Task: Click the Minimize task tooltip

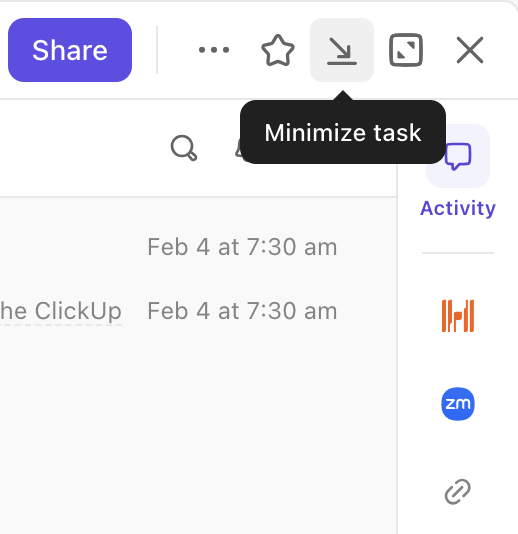Action: pos(343,132)
